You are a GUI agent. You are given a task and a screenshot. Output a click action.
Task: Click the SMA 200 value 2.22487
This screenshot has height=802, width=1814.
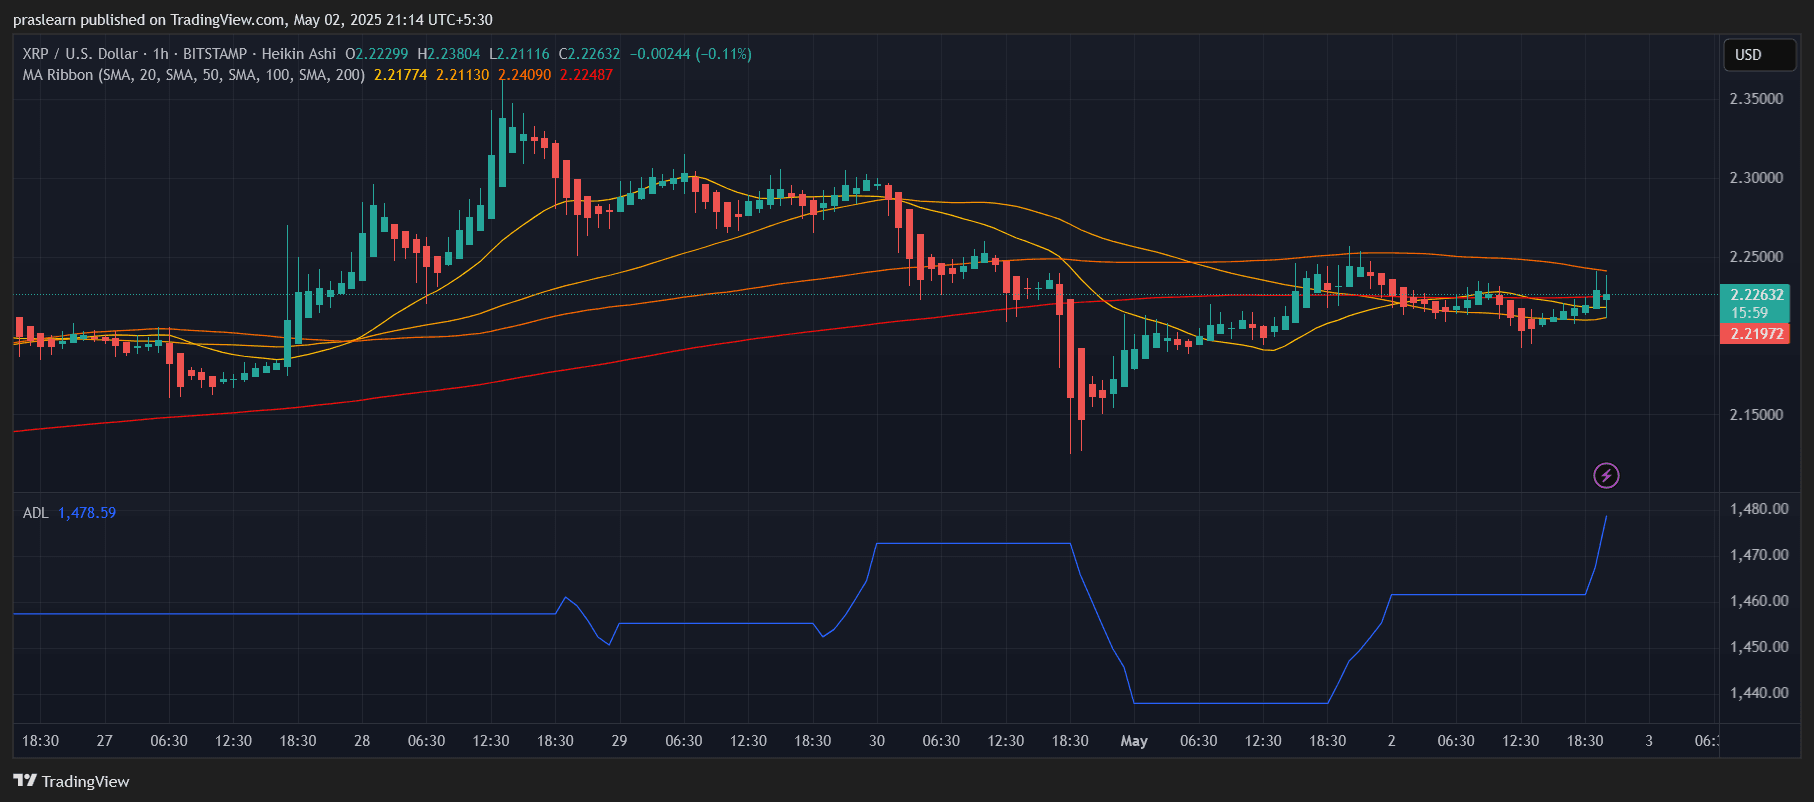(586, 75)
